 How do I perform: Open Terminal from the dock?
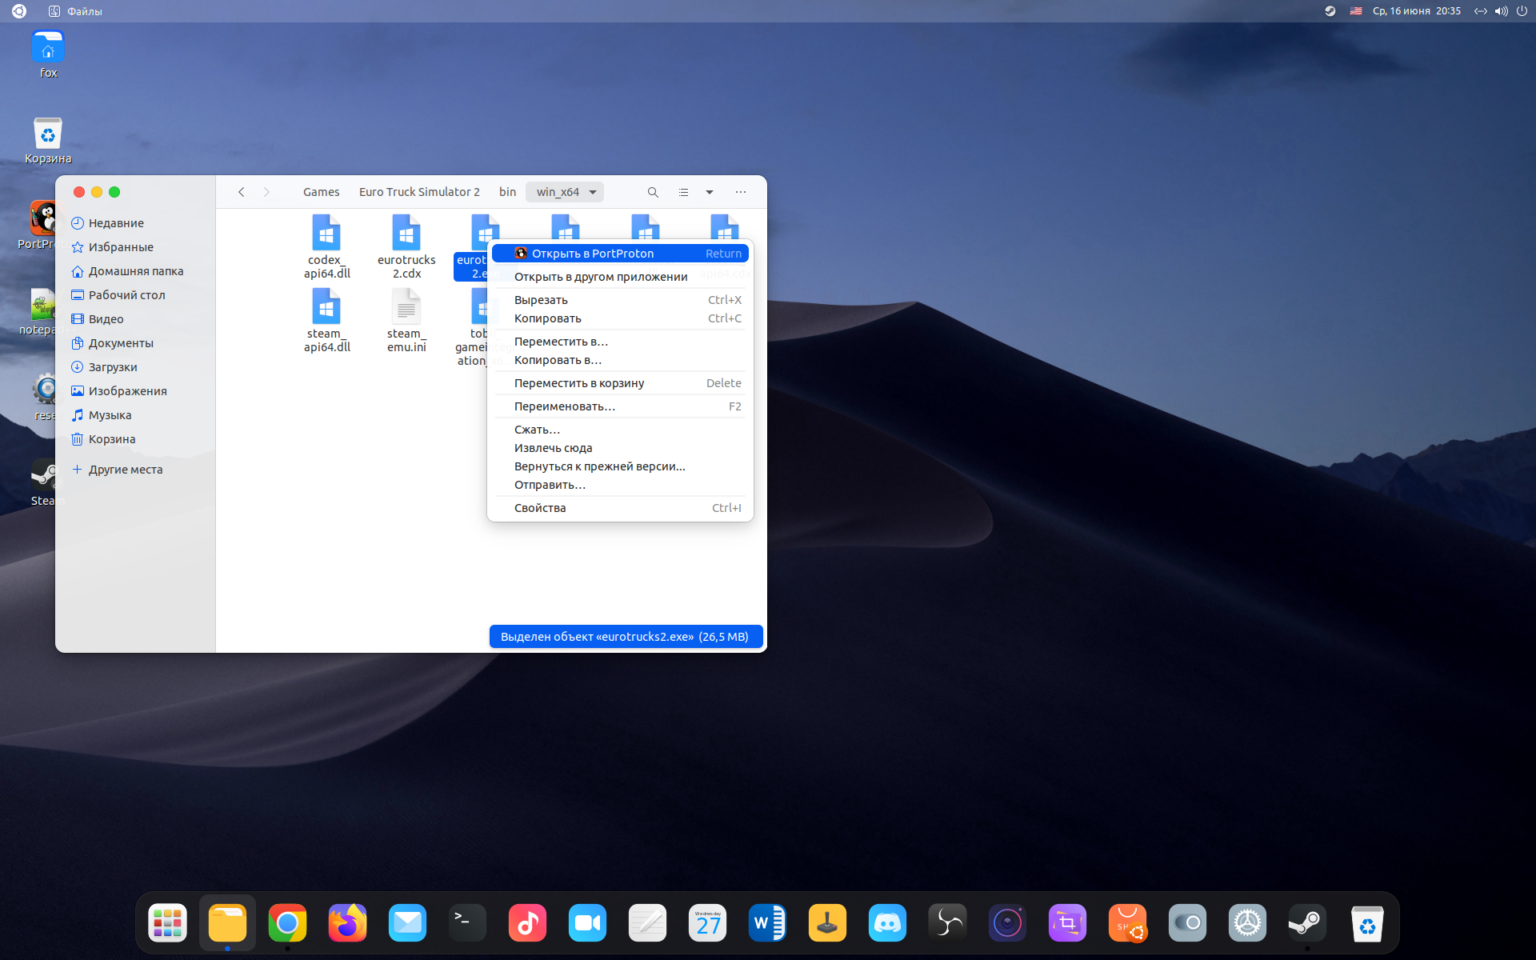point(467,923)
